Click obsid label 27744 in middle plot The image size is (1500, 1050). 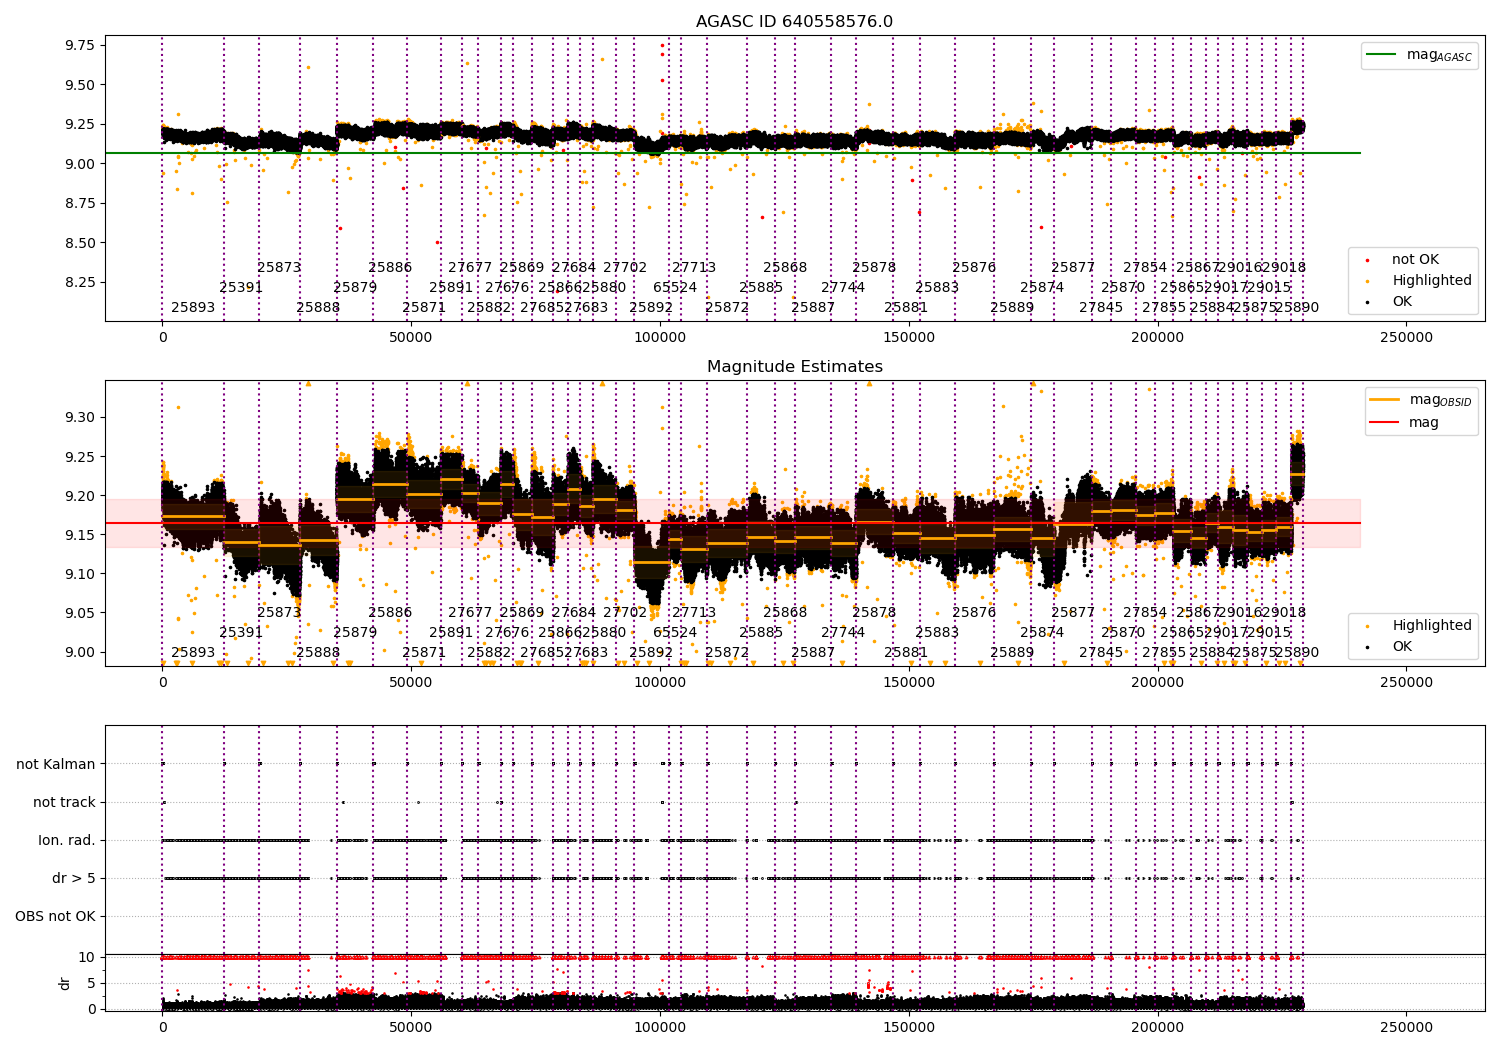843,632
